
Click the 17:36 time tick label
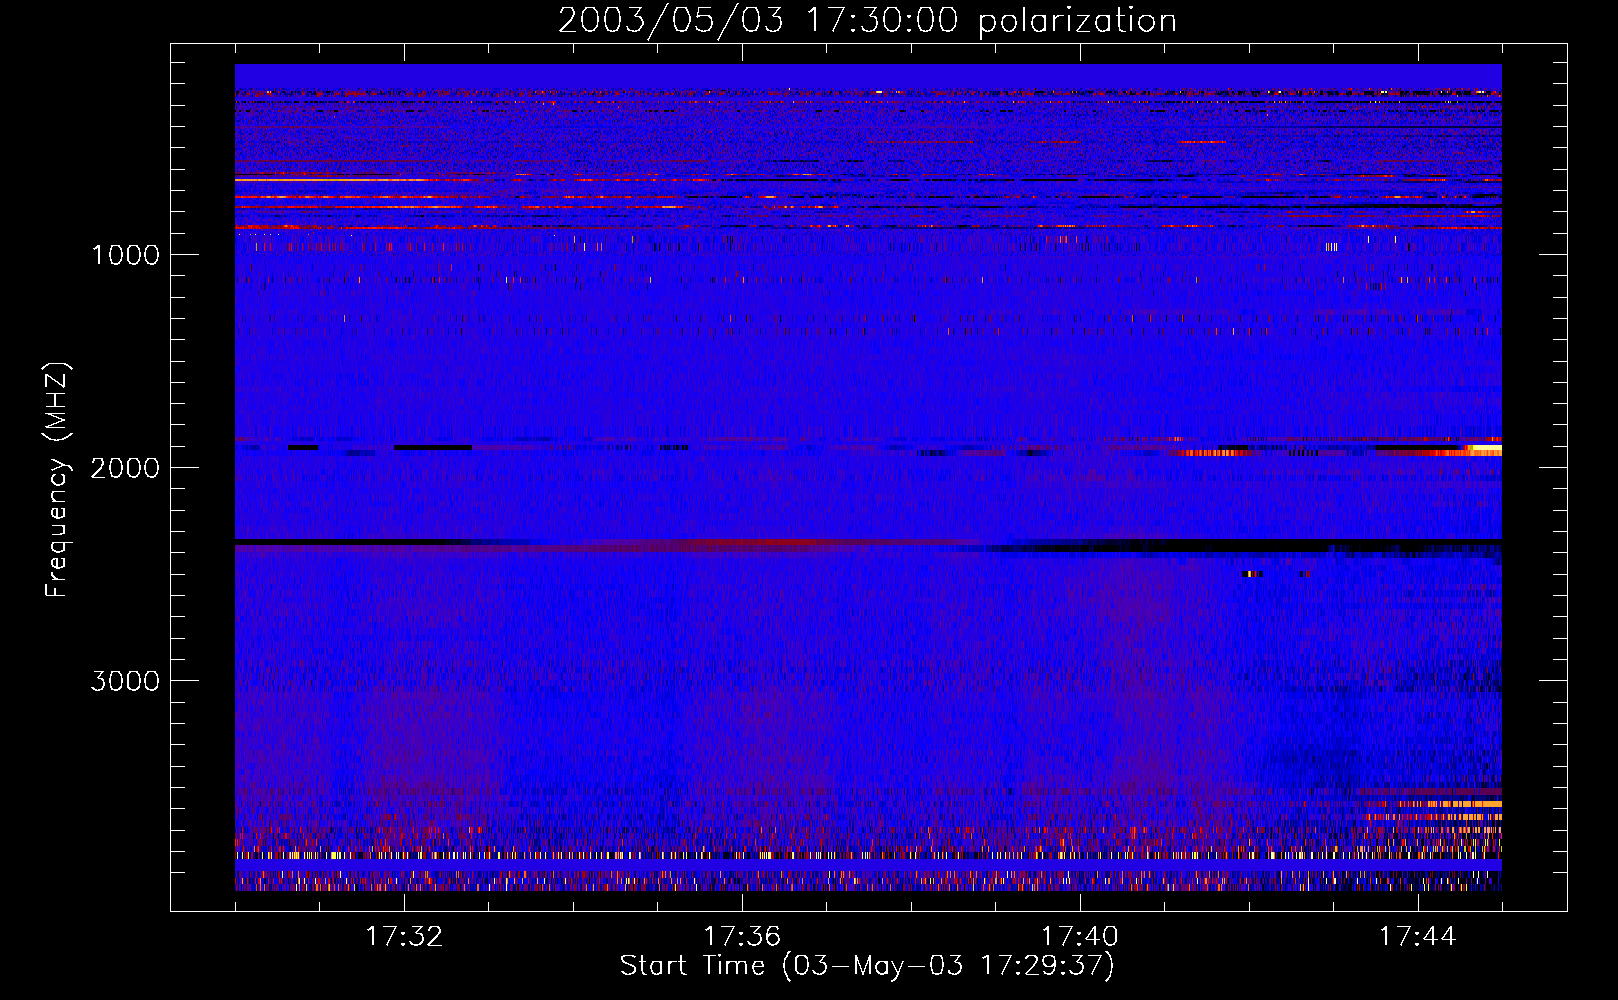pyautogui.click(x=742, y=937)
